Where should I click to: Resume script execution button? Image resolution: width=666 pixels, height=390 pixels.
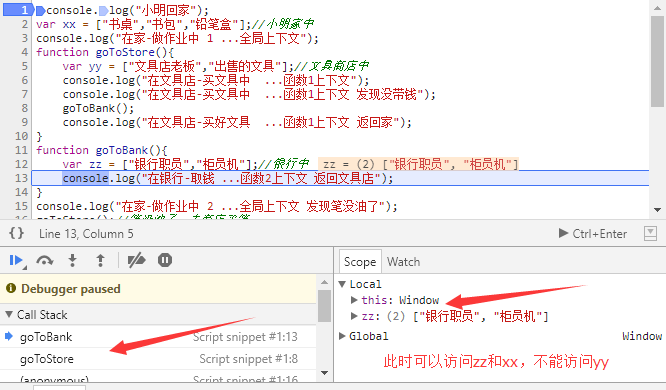click(x=17, y=260)
